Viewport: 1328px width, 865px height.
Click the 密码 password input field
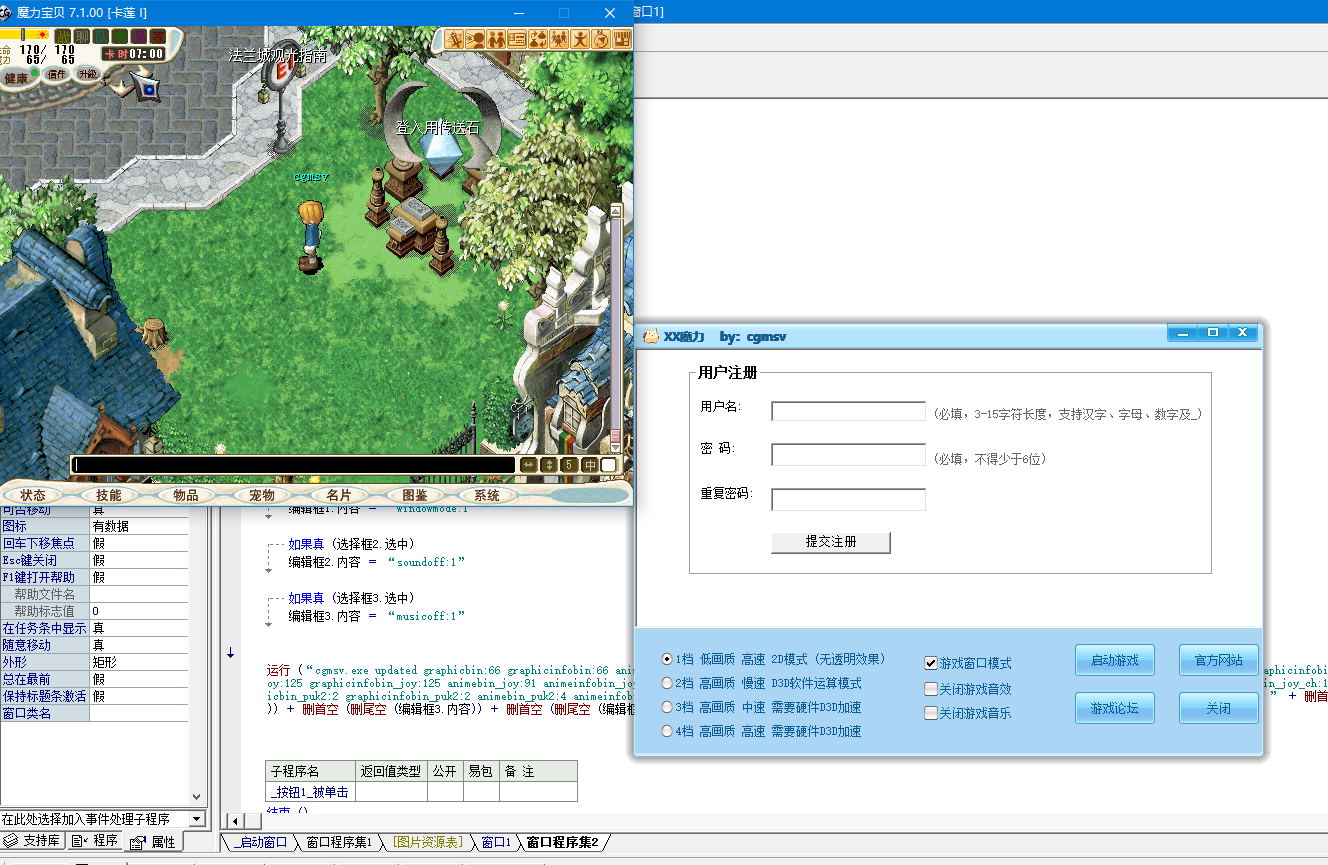tap(848, 455)
